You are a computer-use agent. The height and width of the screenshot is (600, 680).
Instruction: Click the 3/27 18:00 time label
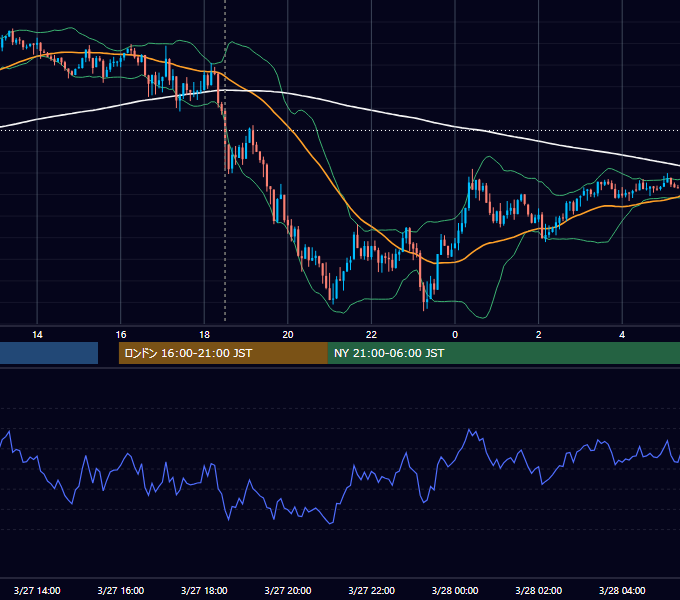(204, 590)
